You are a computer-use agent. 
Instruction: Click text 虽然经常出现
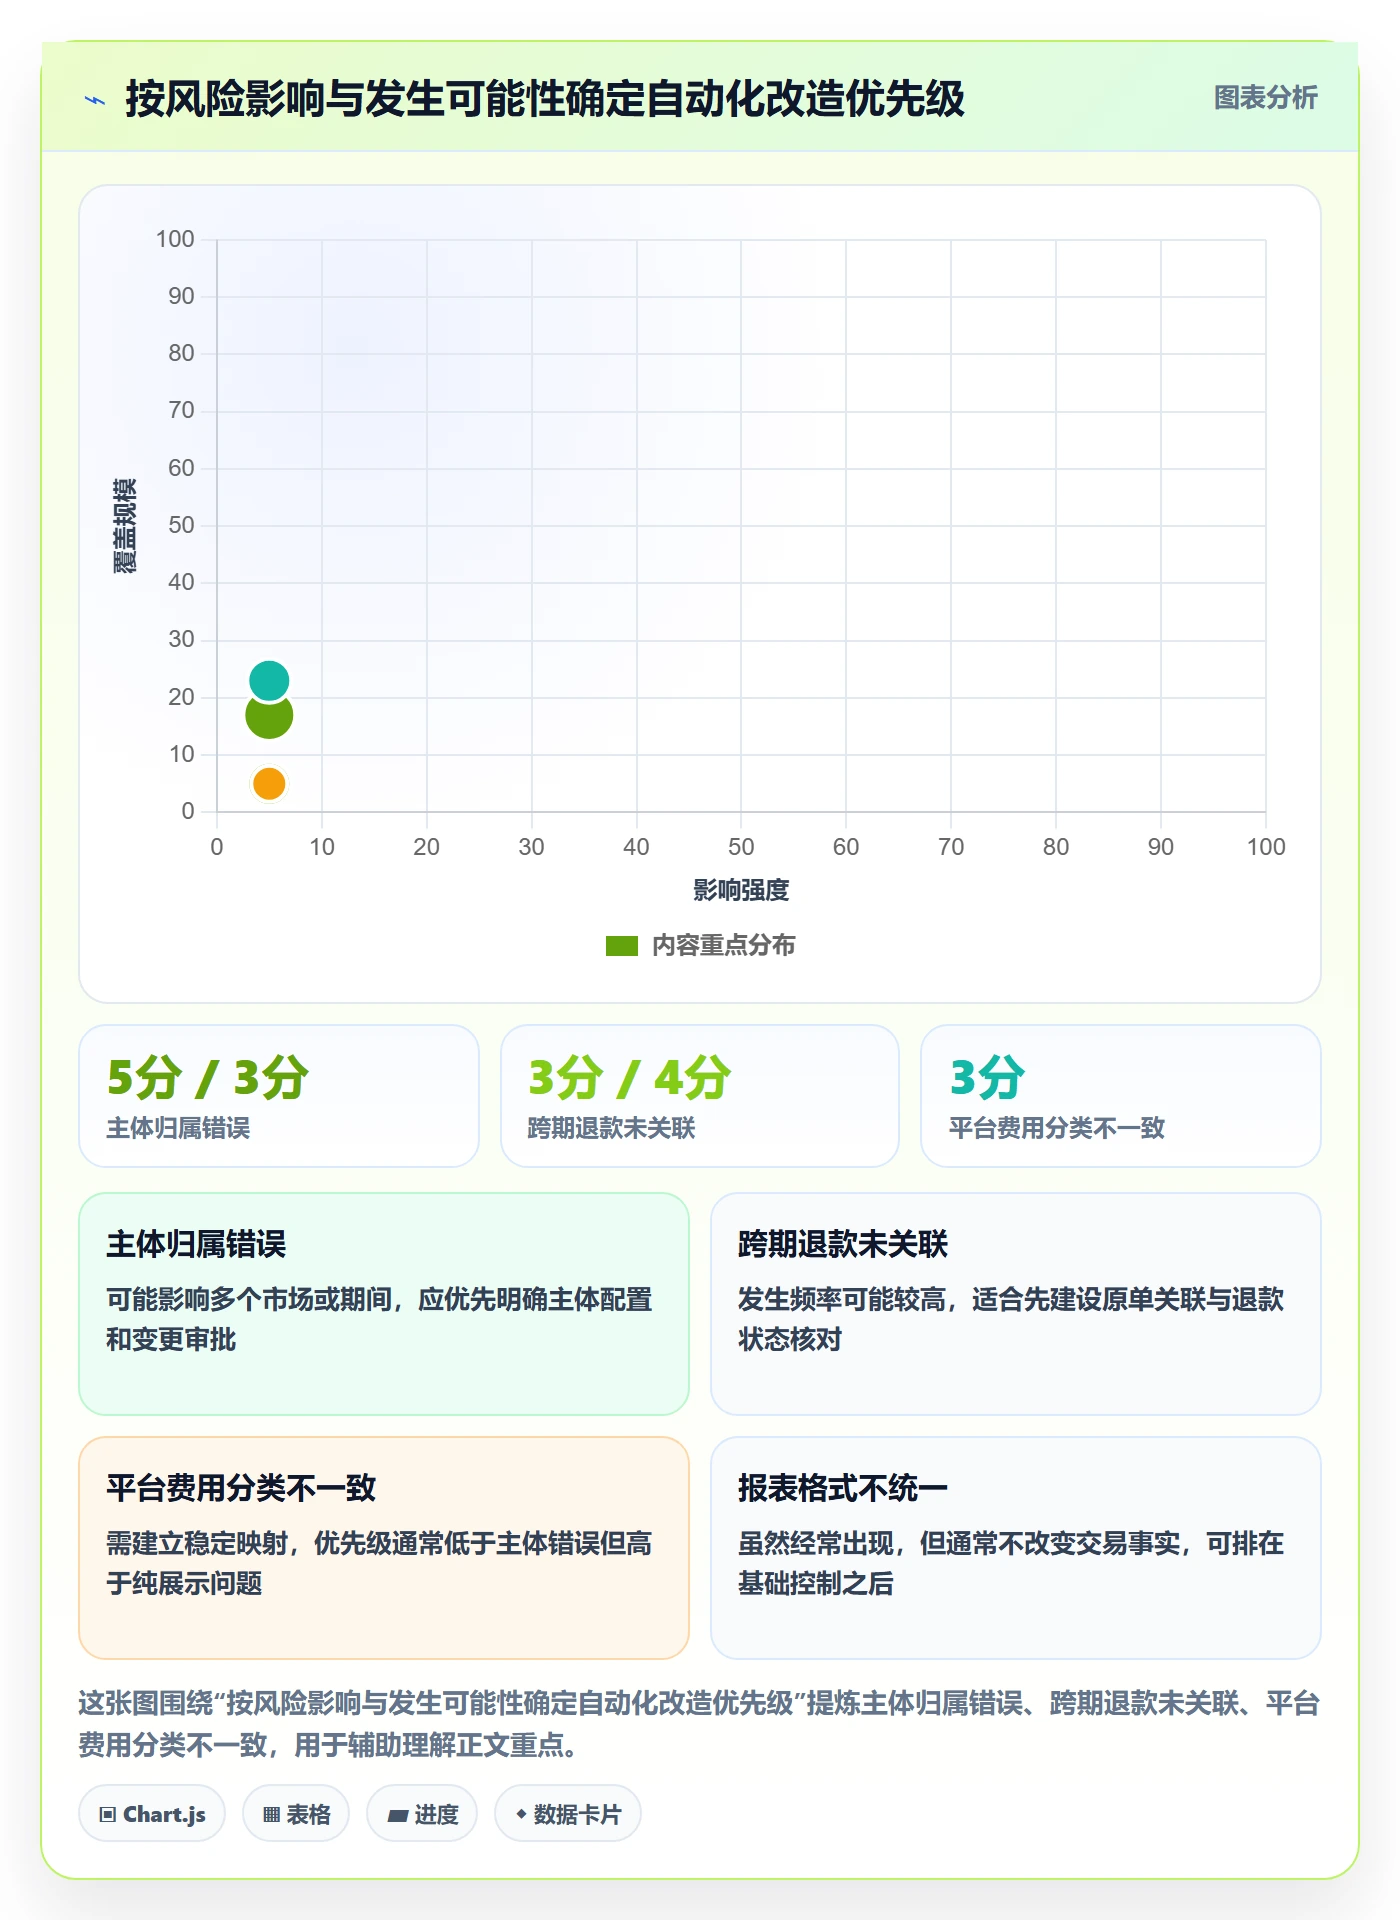(x=815, y=1544)
